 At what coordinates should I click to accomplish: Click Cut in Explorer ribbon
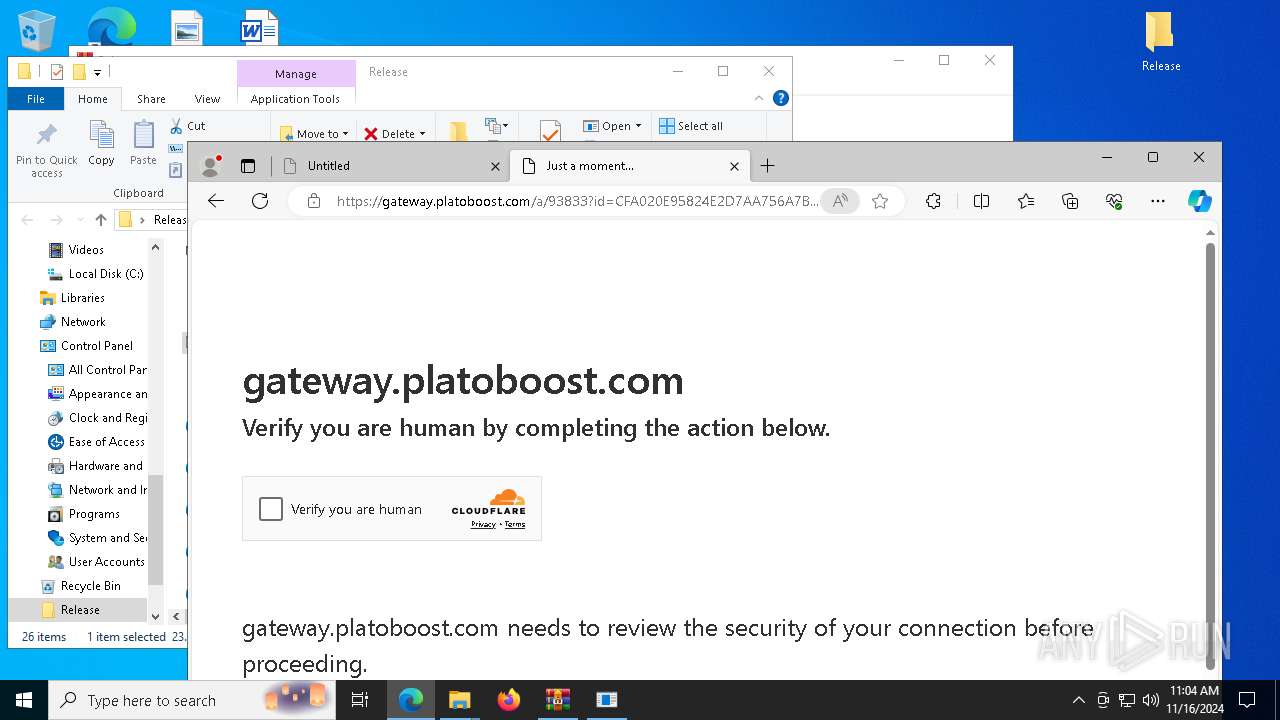pyautogui.click(x=187, y=126)
